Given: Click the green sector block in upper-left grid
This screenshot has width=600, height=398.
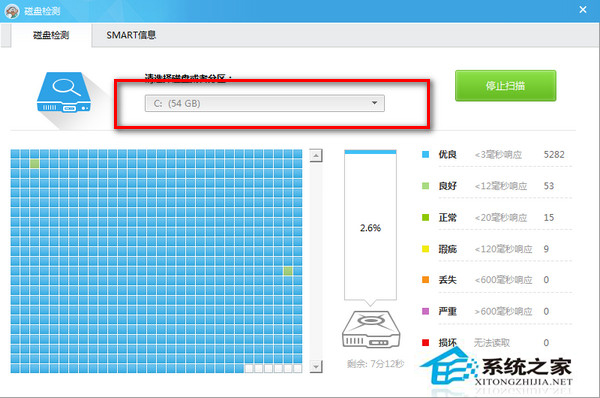Looking at the screenshot, I should pyautogui.click(x=34, y=164).
